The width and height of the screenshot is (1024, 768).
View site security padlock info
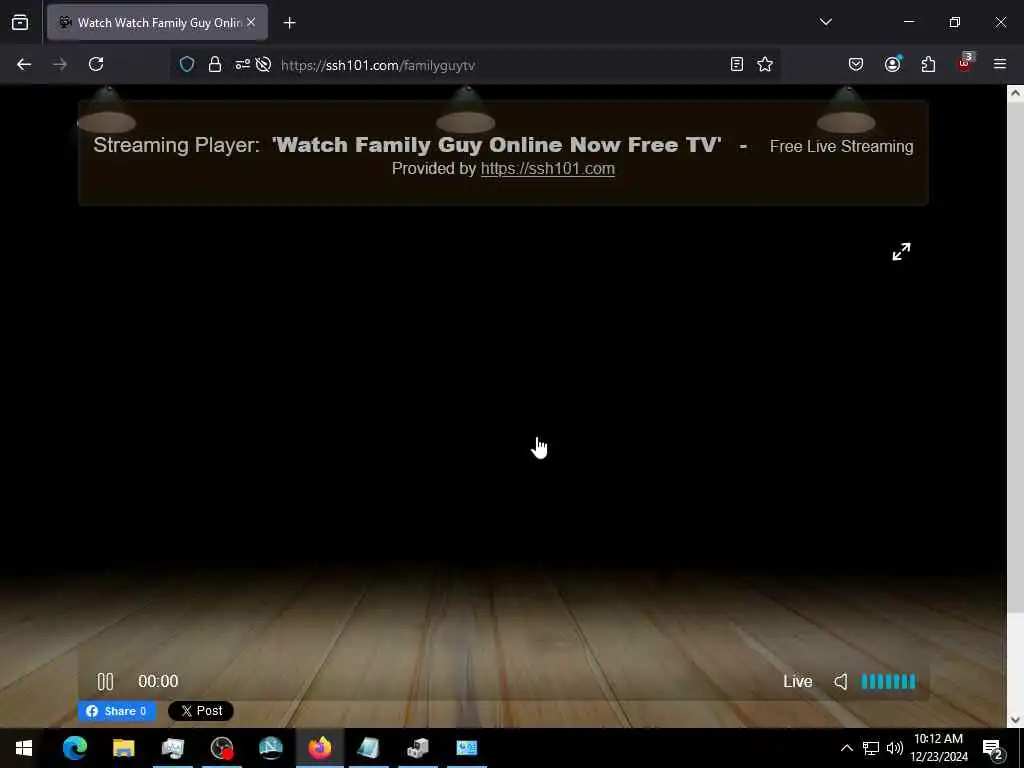click(215, 64)
